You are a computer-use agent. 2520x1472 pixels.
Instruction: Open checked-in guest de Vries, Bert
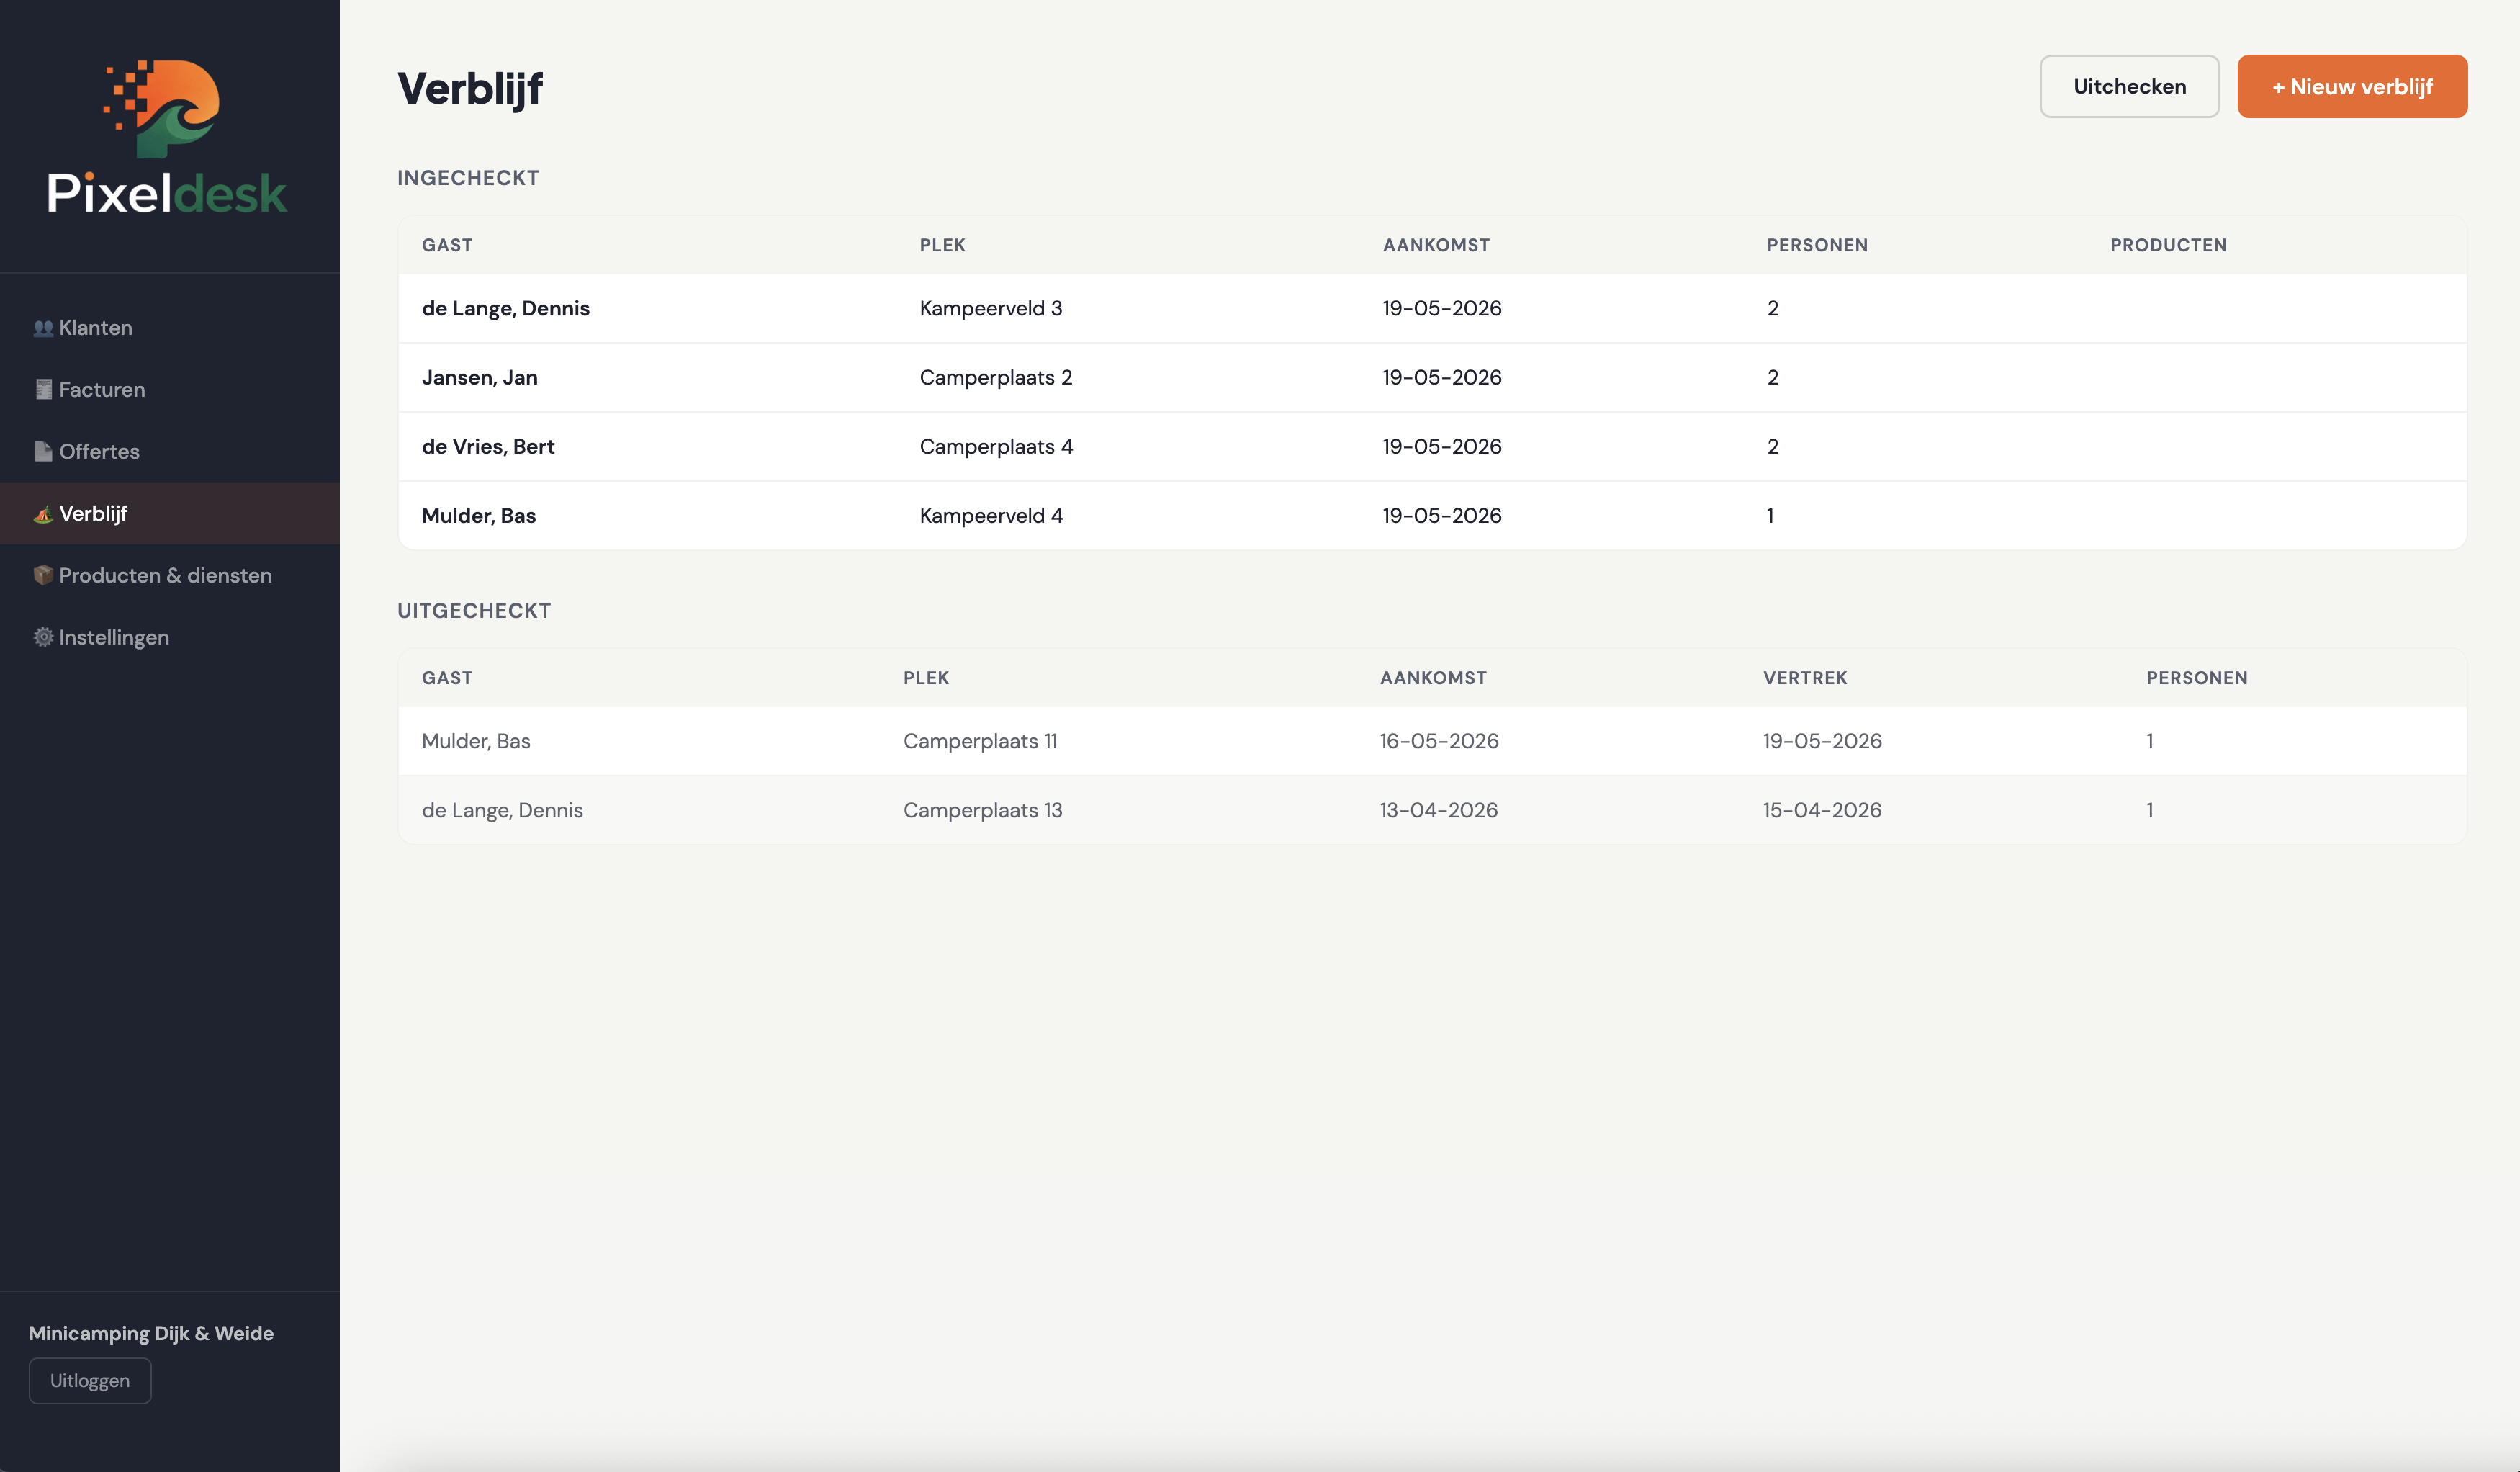pyautogui.click(x=488, y=447)
